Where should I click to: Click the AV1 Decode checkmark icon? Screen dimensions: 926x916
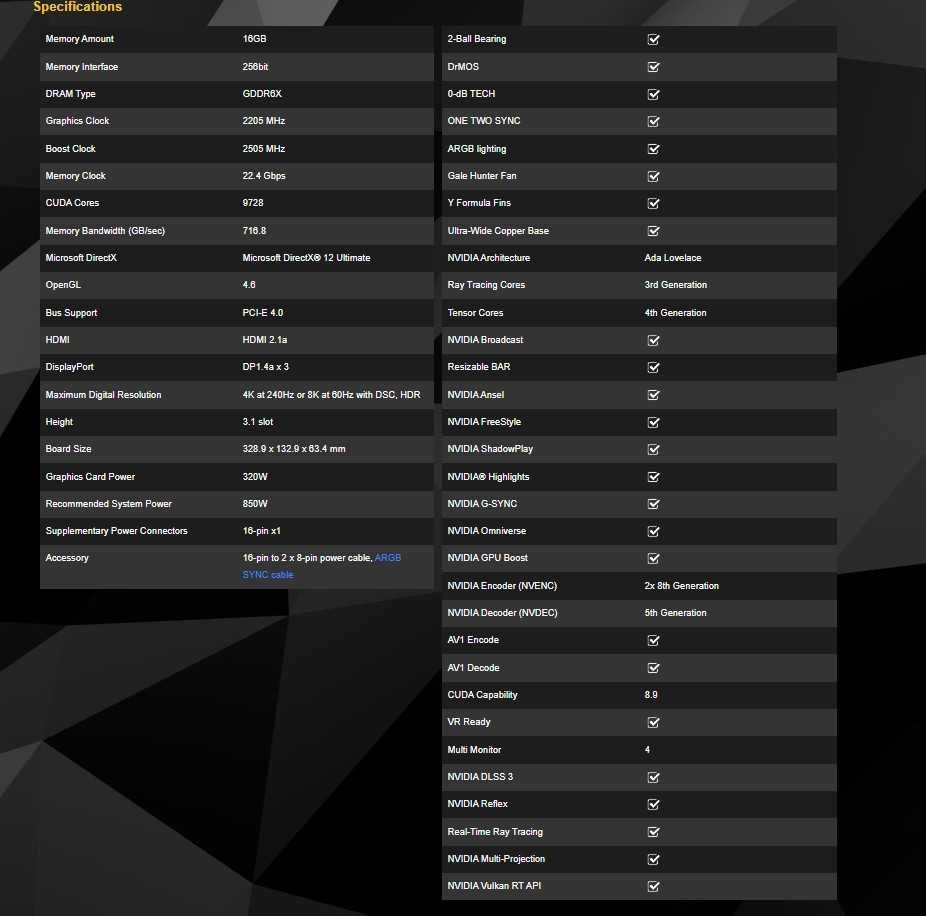pos(653,669)
